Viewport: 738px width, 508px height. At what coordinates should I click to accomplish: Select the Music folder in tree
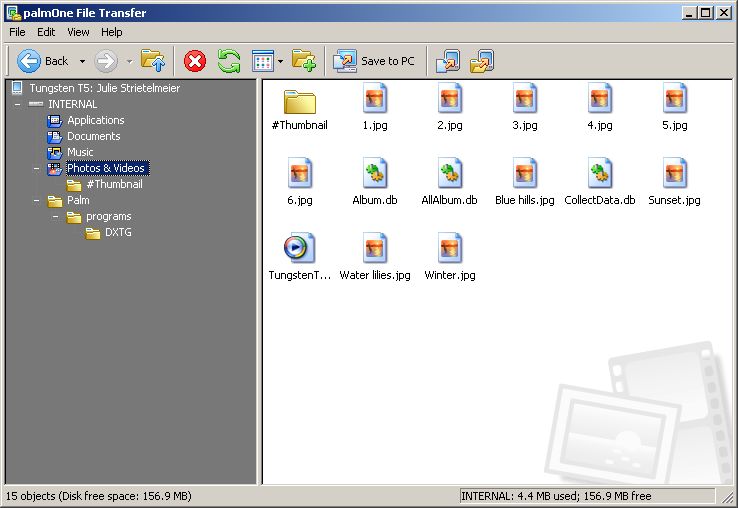click(80, 152)
